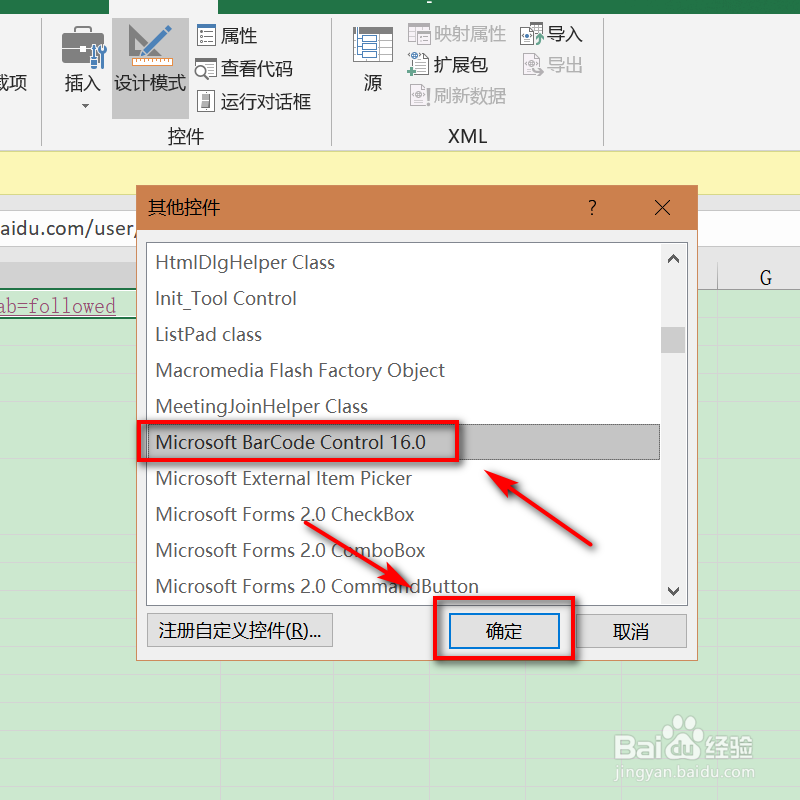Open the Insert controls toolbox icon
Viewport: 800px width, 800px height.
tap(84, 47)
